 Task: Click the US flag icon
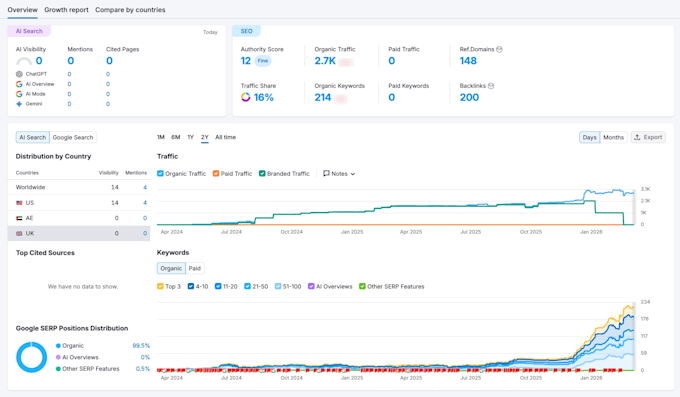click(x=19, y=203)
